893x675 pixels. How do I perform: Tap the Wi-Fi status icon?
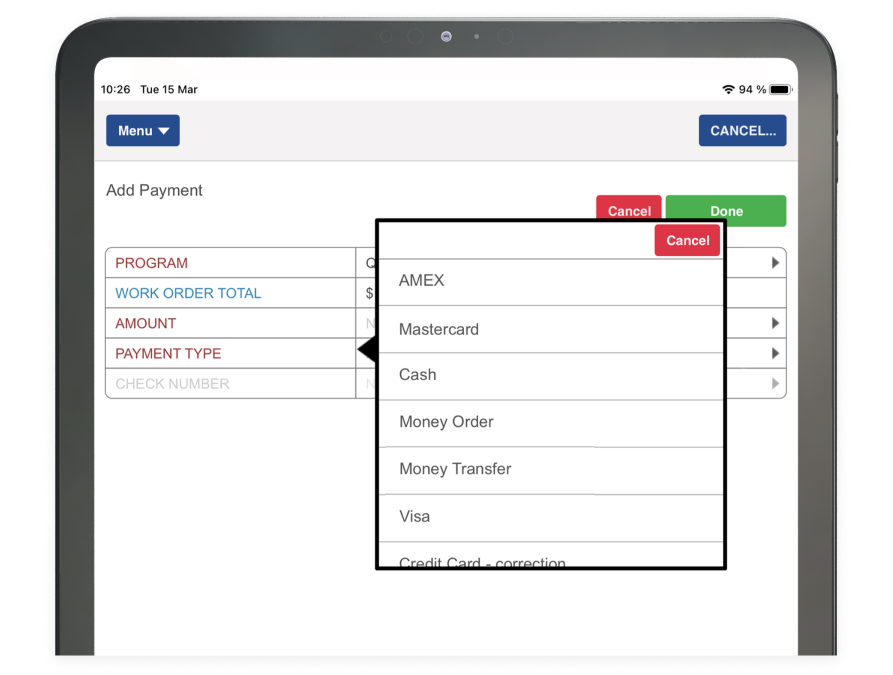tap(728, 89)
